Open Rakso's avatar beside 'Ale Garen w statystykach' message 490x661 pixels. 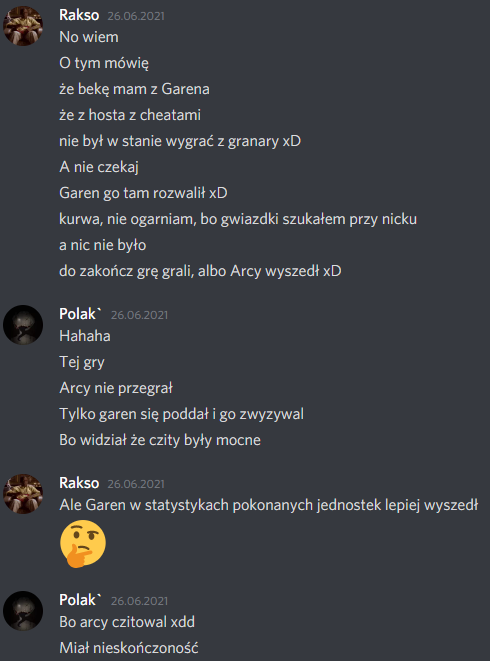(23, 494)
